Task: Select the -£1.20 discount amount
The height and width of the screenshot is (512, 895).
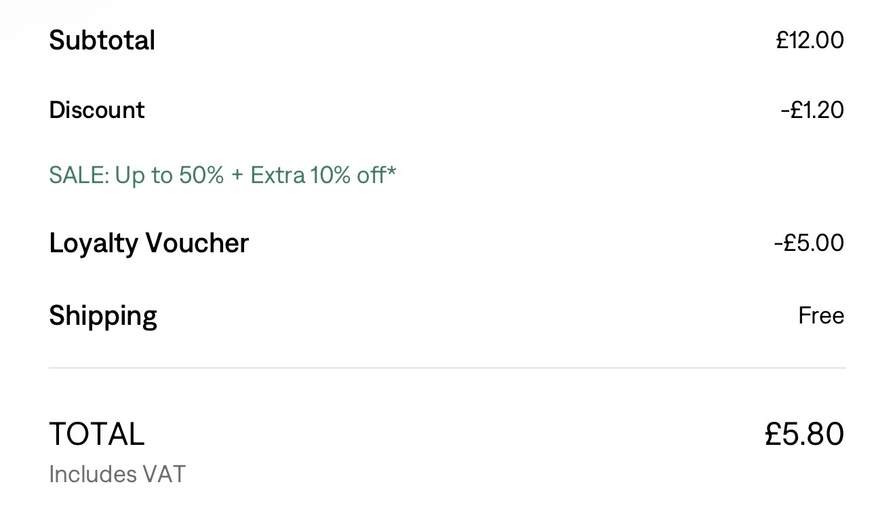Action: point(812,110)
